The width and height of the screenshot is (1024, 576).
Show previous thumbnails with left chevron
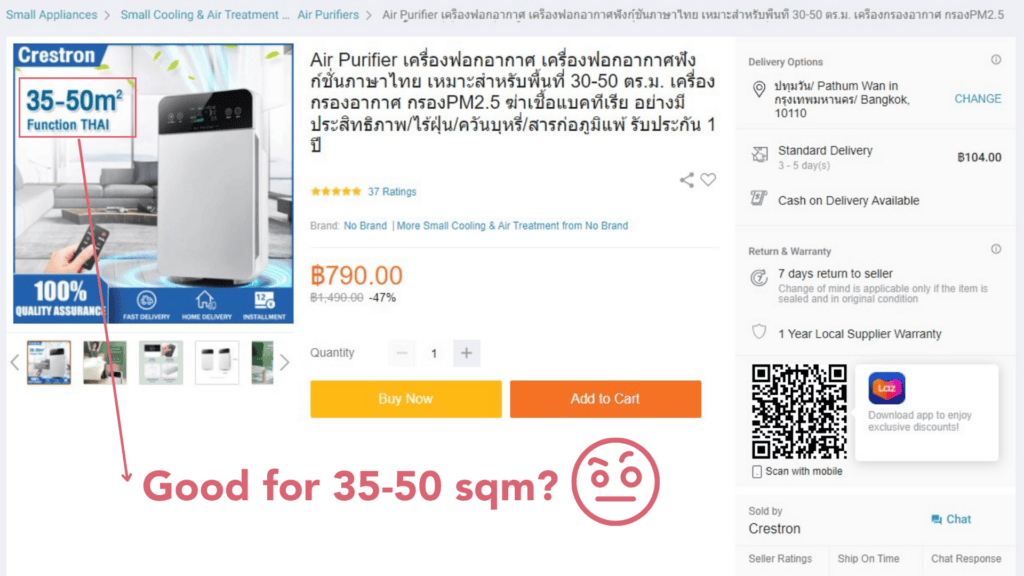(15, 362)
